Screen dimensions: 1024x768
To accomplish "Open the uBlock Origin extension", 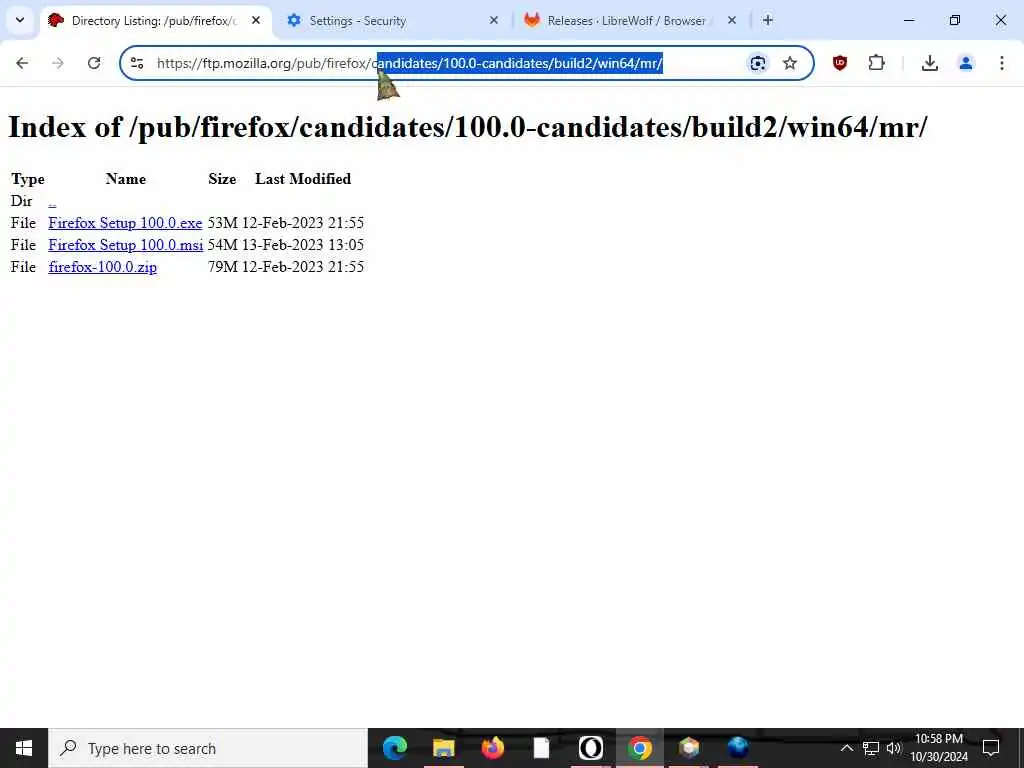I will 840,63.
